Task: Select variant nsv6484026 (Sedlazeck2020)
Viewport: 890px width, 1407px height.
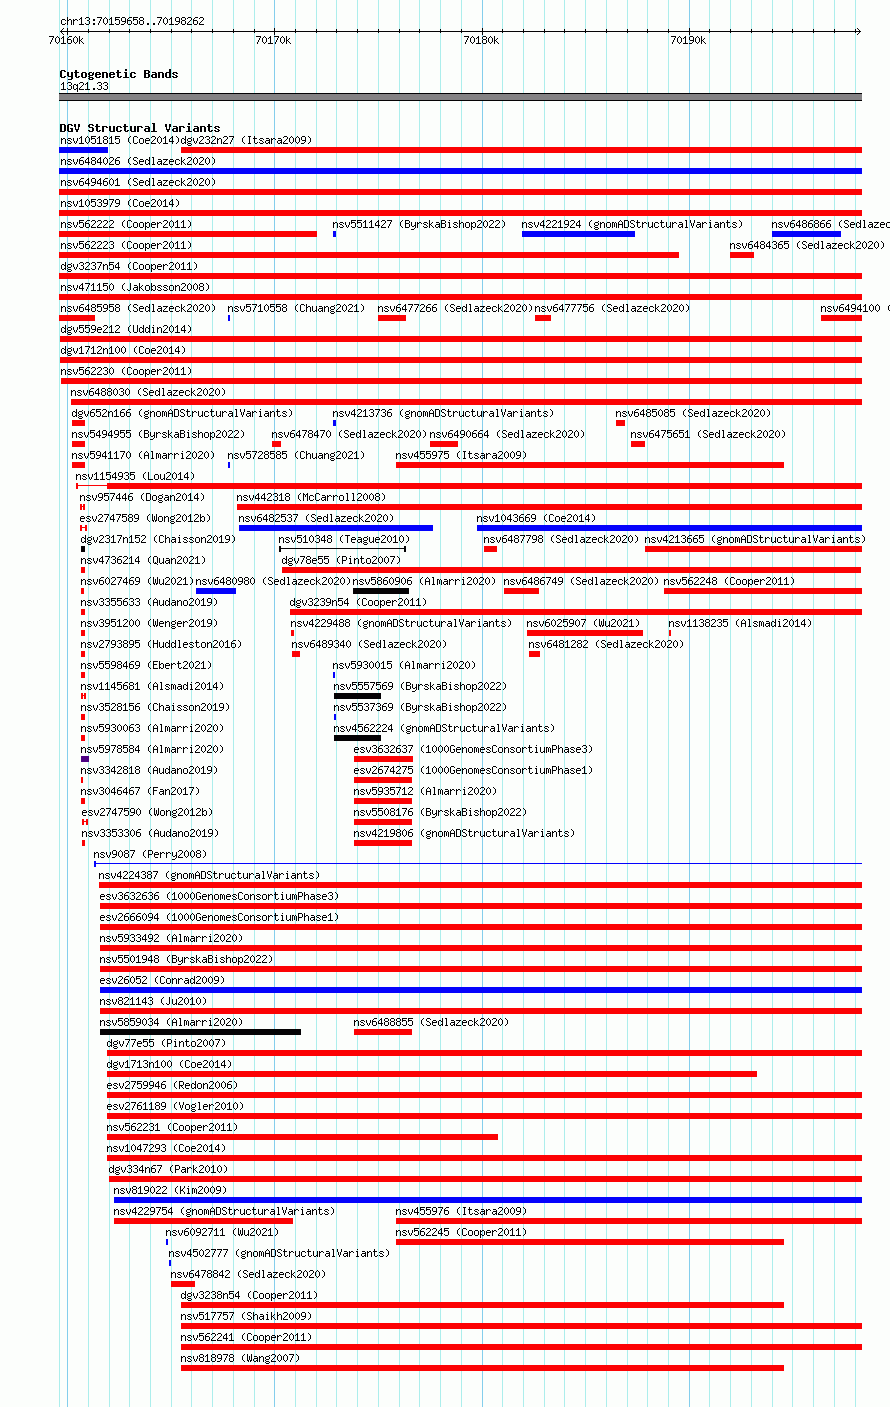Action: pyautogui.click(x=138, y=161)
